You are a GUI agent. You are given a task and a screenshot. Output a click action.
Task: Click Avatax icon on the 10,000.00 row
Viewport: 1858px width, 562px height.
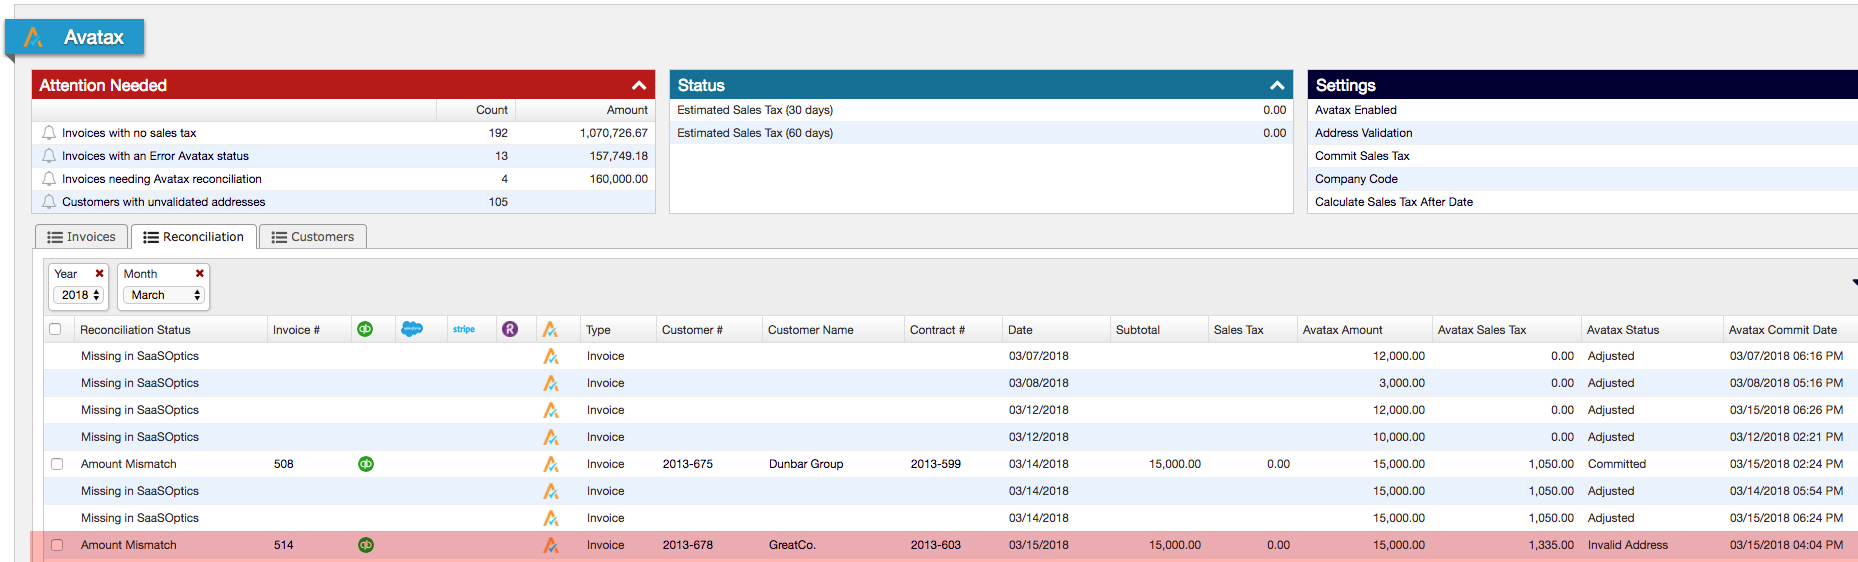551,437
